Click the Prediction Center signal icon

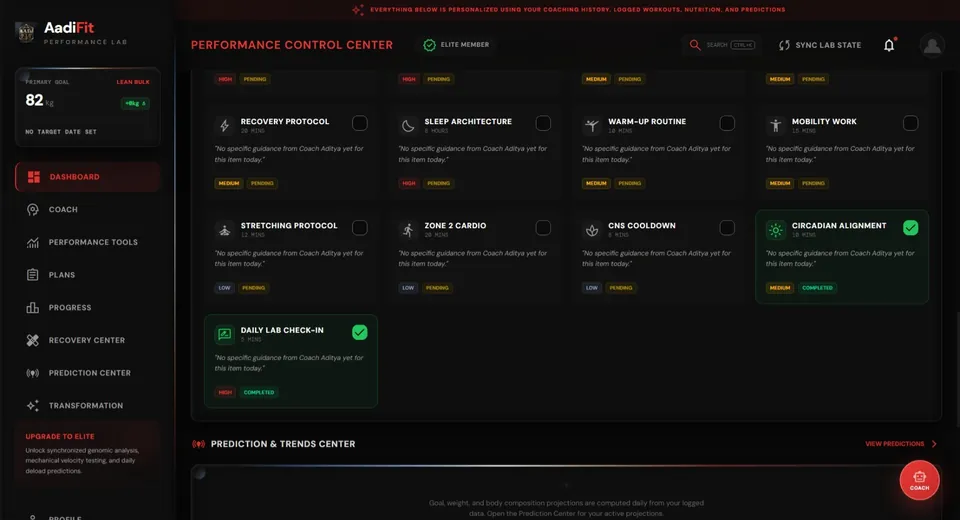(x=32, y=373)
